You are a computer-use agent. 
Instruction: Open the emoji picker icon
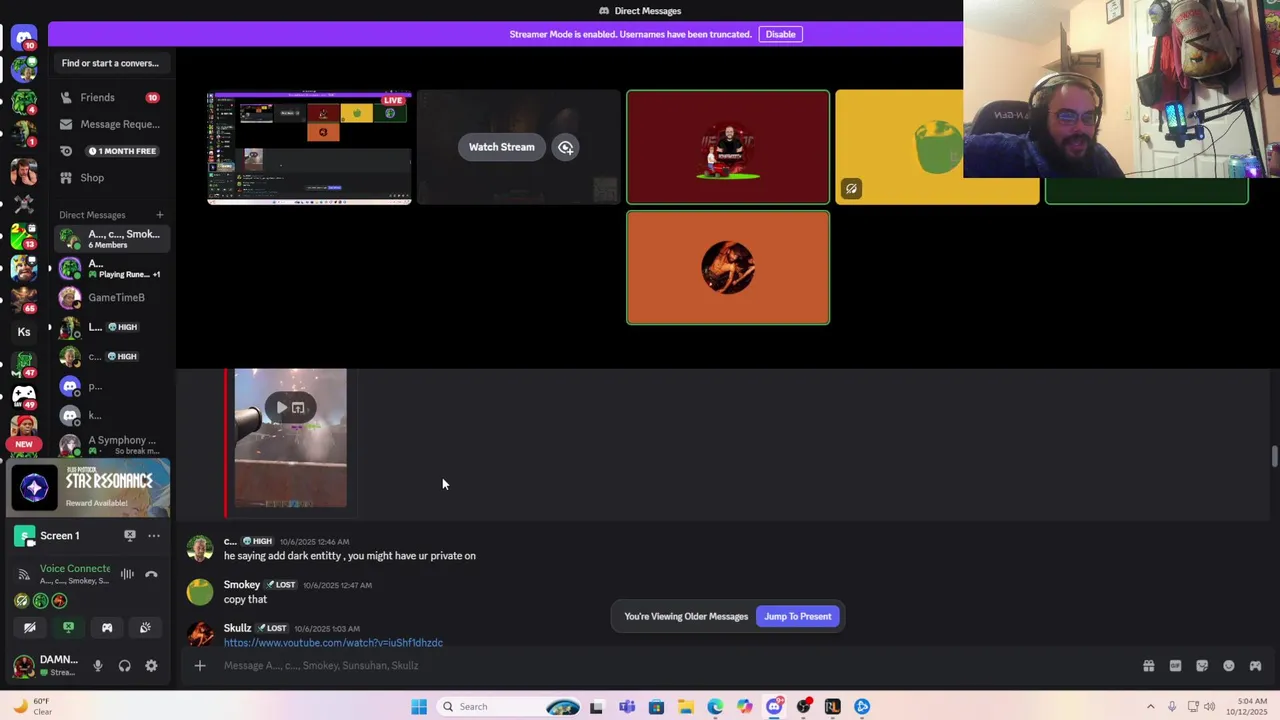coord(1229,666)
